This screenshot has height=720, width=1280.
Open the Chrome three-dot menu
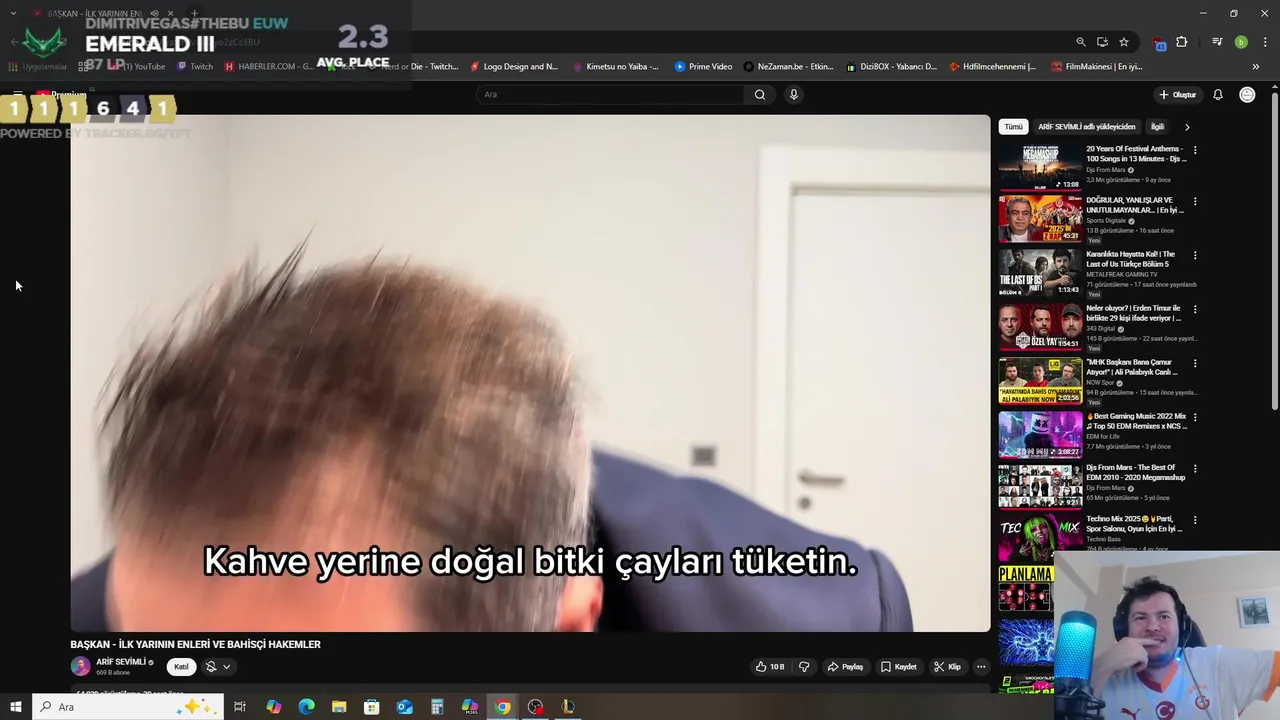1266,42
